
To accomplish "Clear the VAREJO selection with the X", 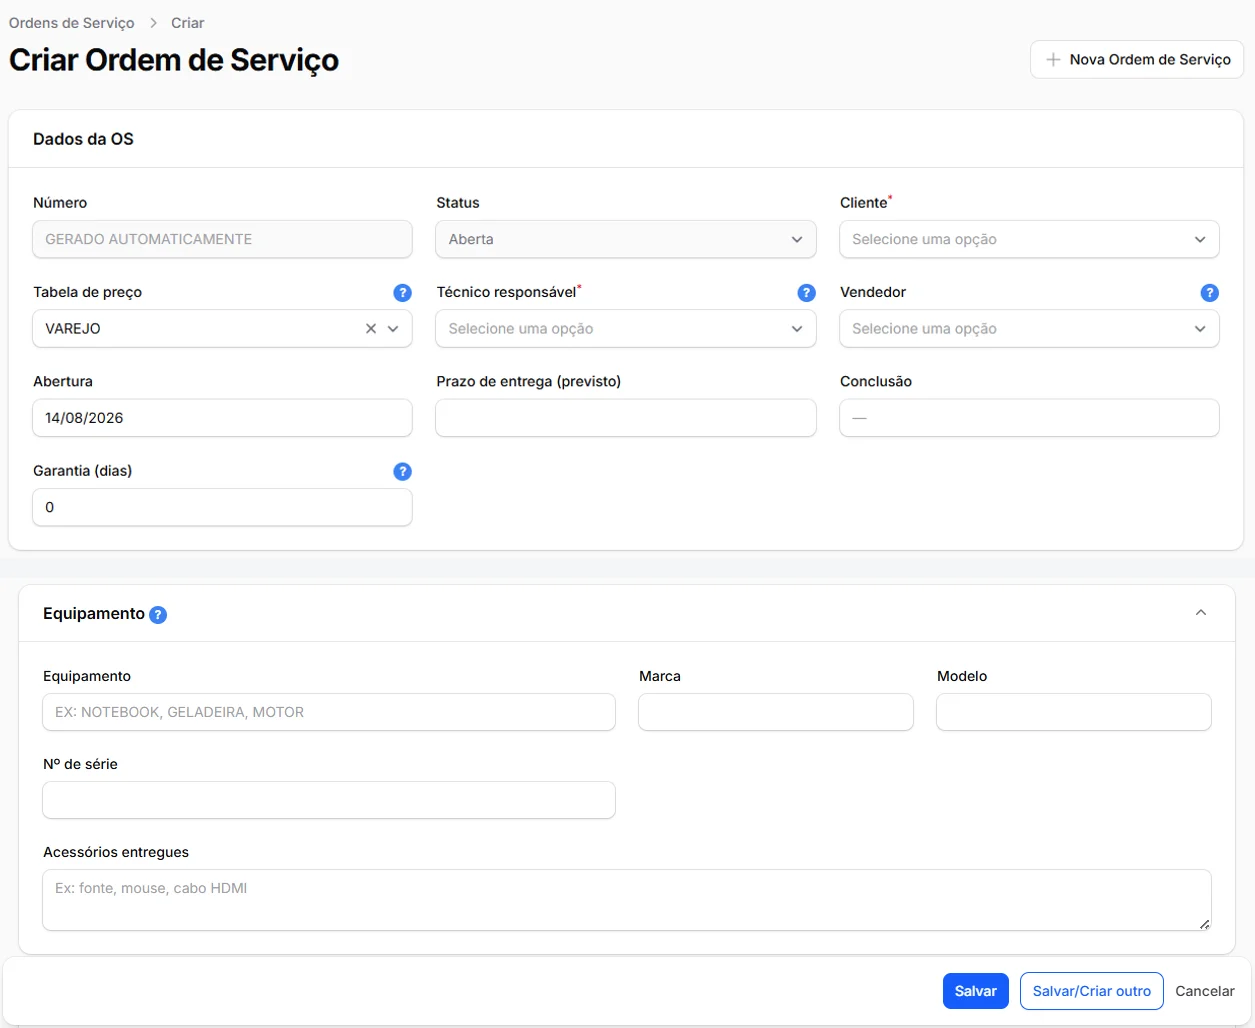I will point(371,329).
